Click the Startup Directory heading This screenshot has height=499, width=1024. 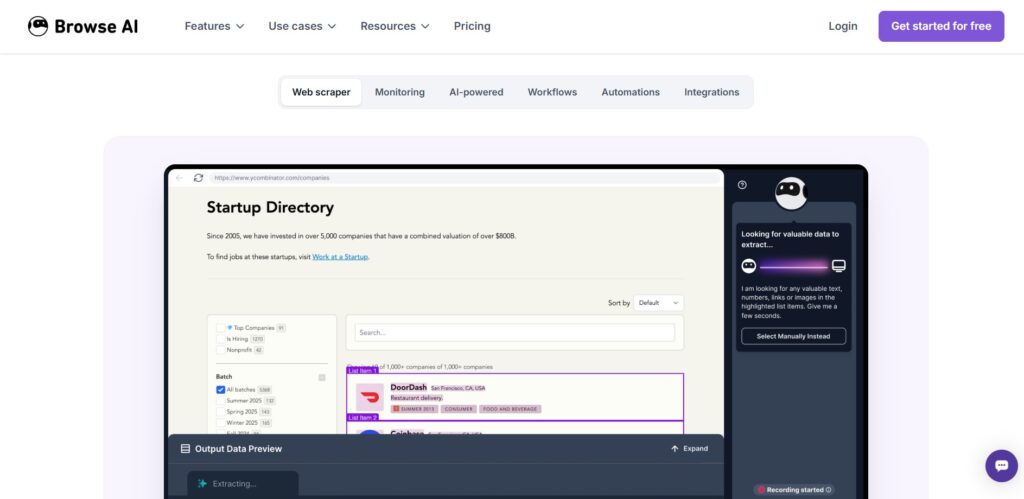(270, 208)
